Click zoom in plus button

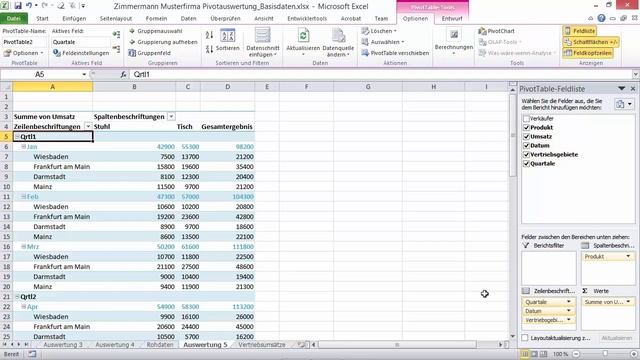click(x=633, y=354)
